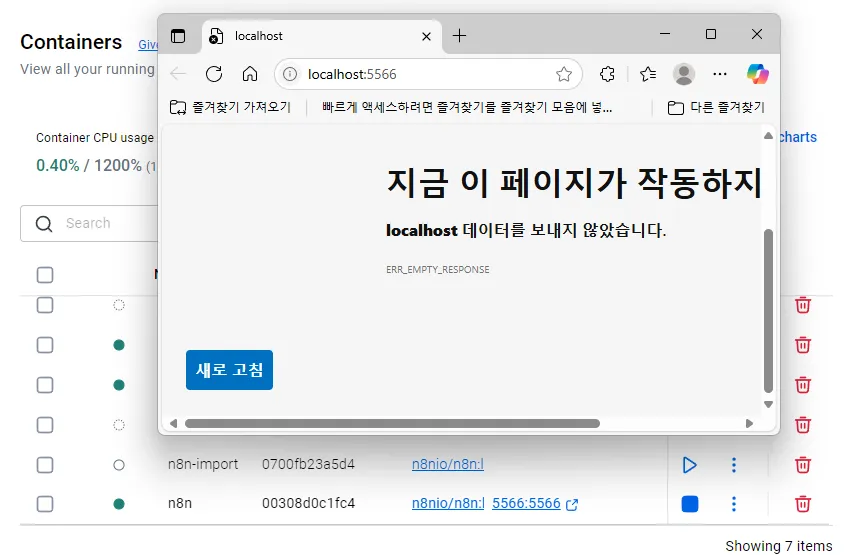Check the second container row checkbox
Screen dimensions: 855x555
tap(45, 345)
